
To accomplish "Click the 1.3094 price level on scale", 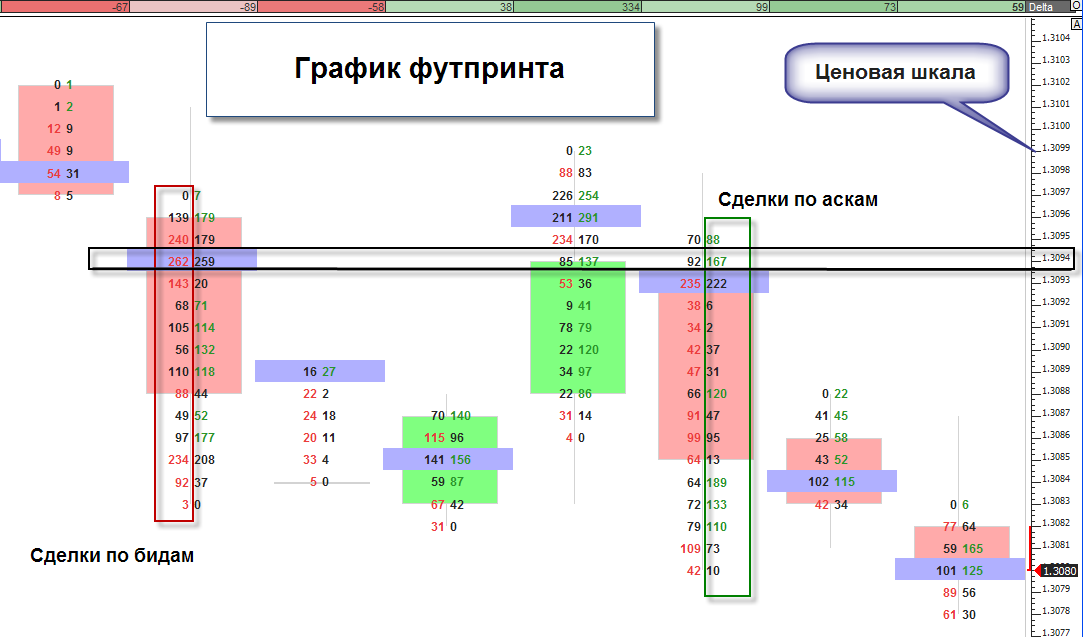I will pos(1056,258).
